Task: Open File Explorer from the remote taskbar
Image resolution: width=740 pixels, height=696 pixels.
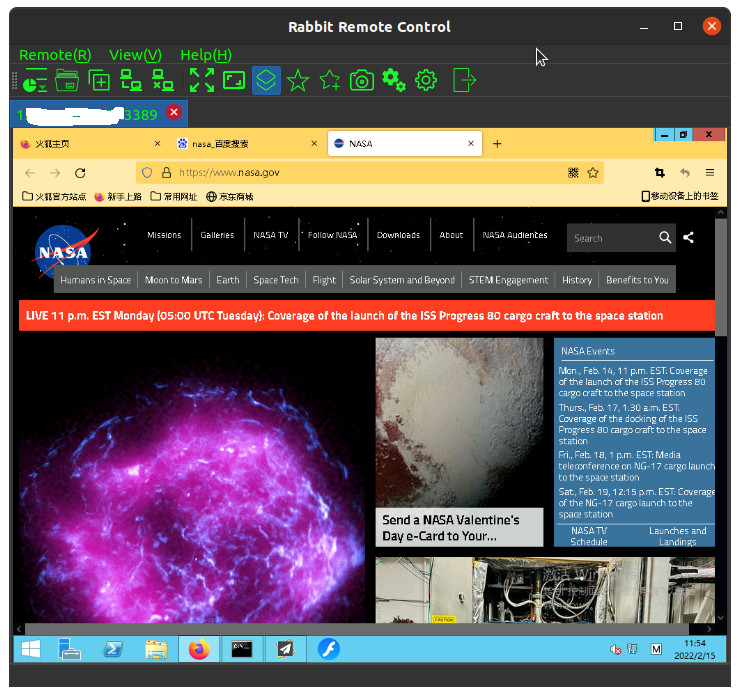Action: (x=156, y=649)
